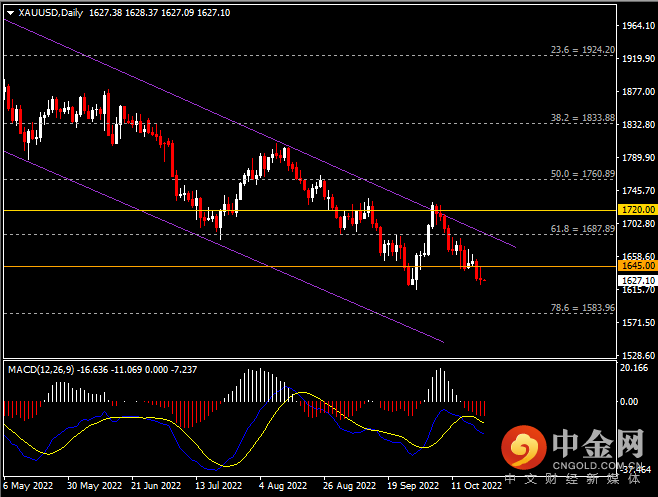Click the 13 Jul 2022 date marker
This screenshot has width=658, height=497.
coord(218,485)
